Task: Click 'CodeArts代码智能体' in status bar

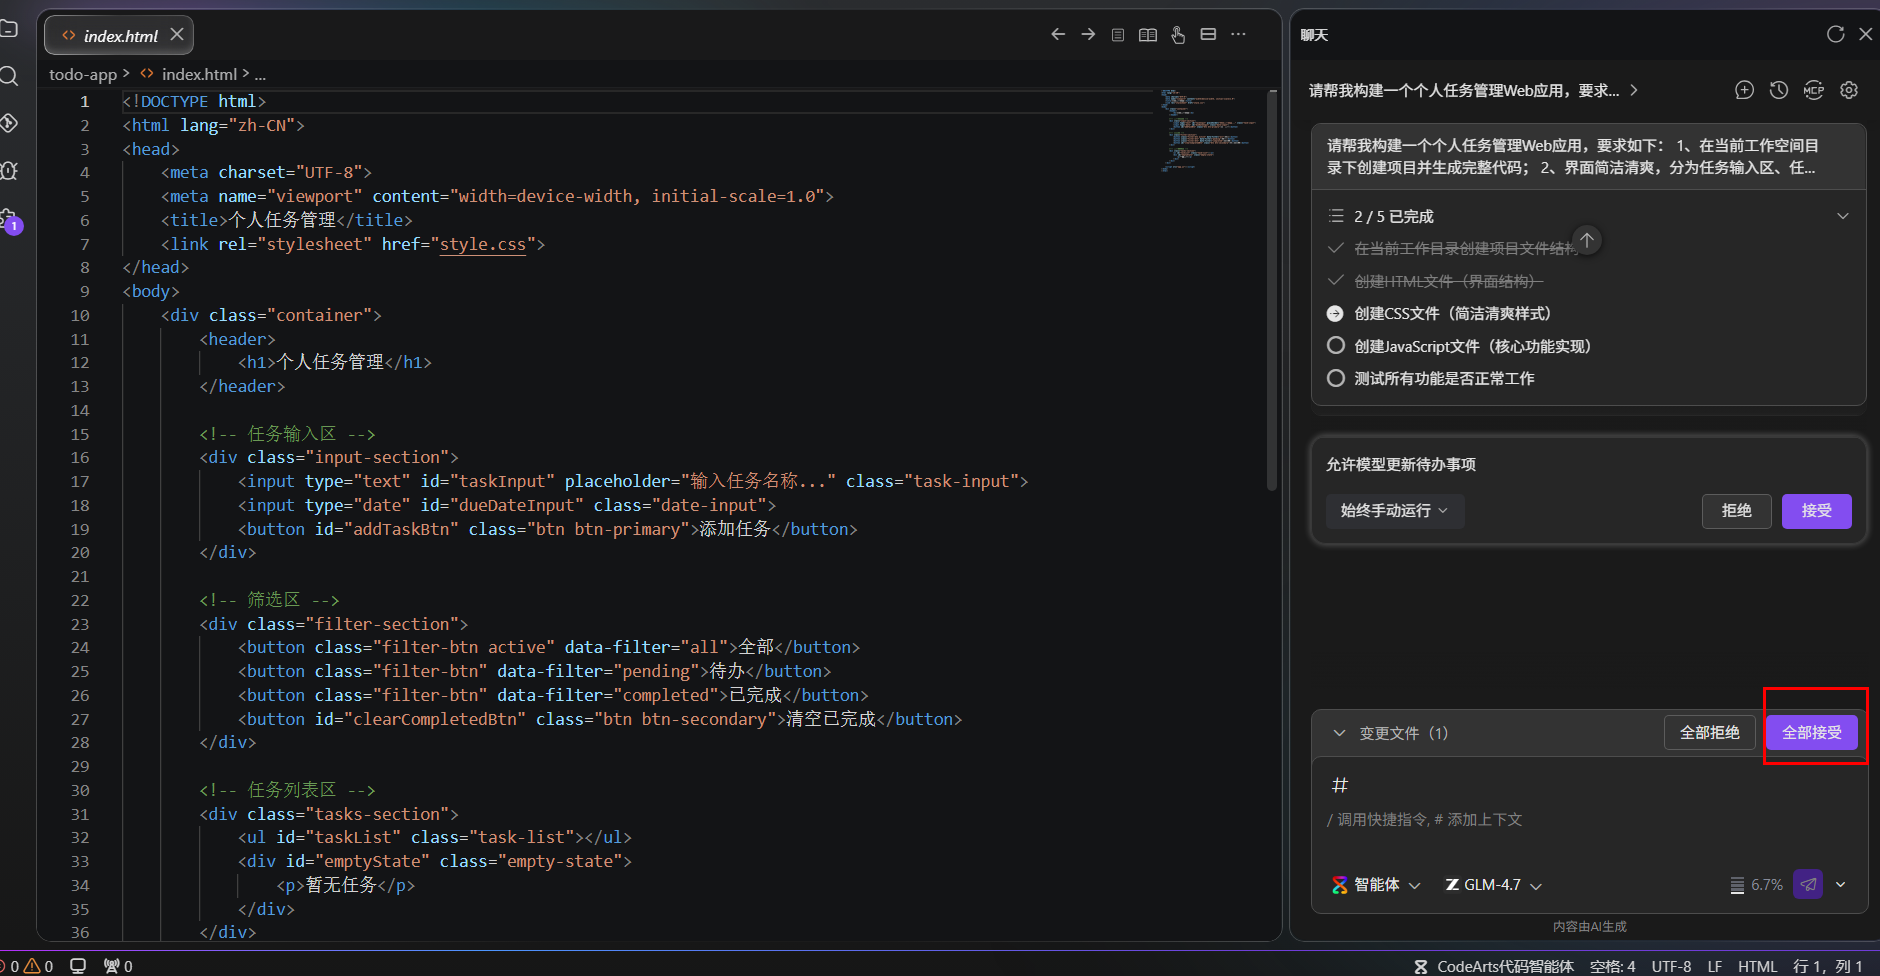Action: (x=1494, y=966)
